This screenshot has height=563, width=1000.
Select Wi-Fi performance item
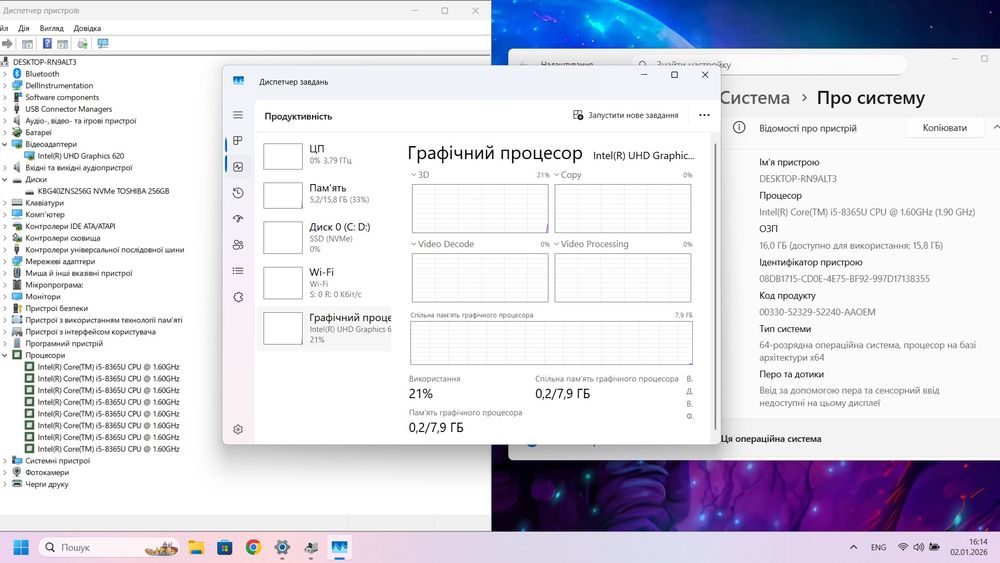coord(324,282)
